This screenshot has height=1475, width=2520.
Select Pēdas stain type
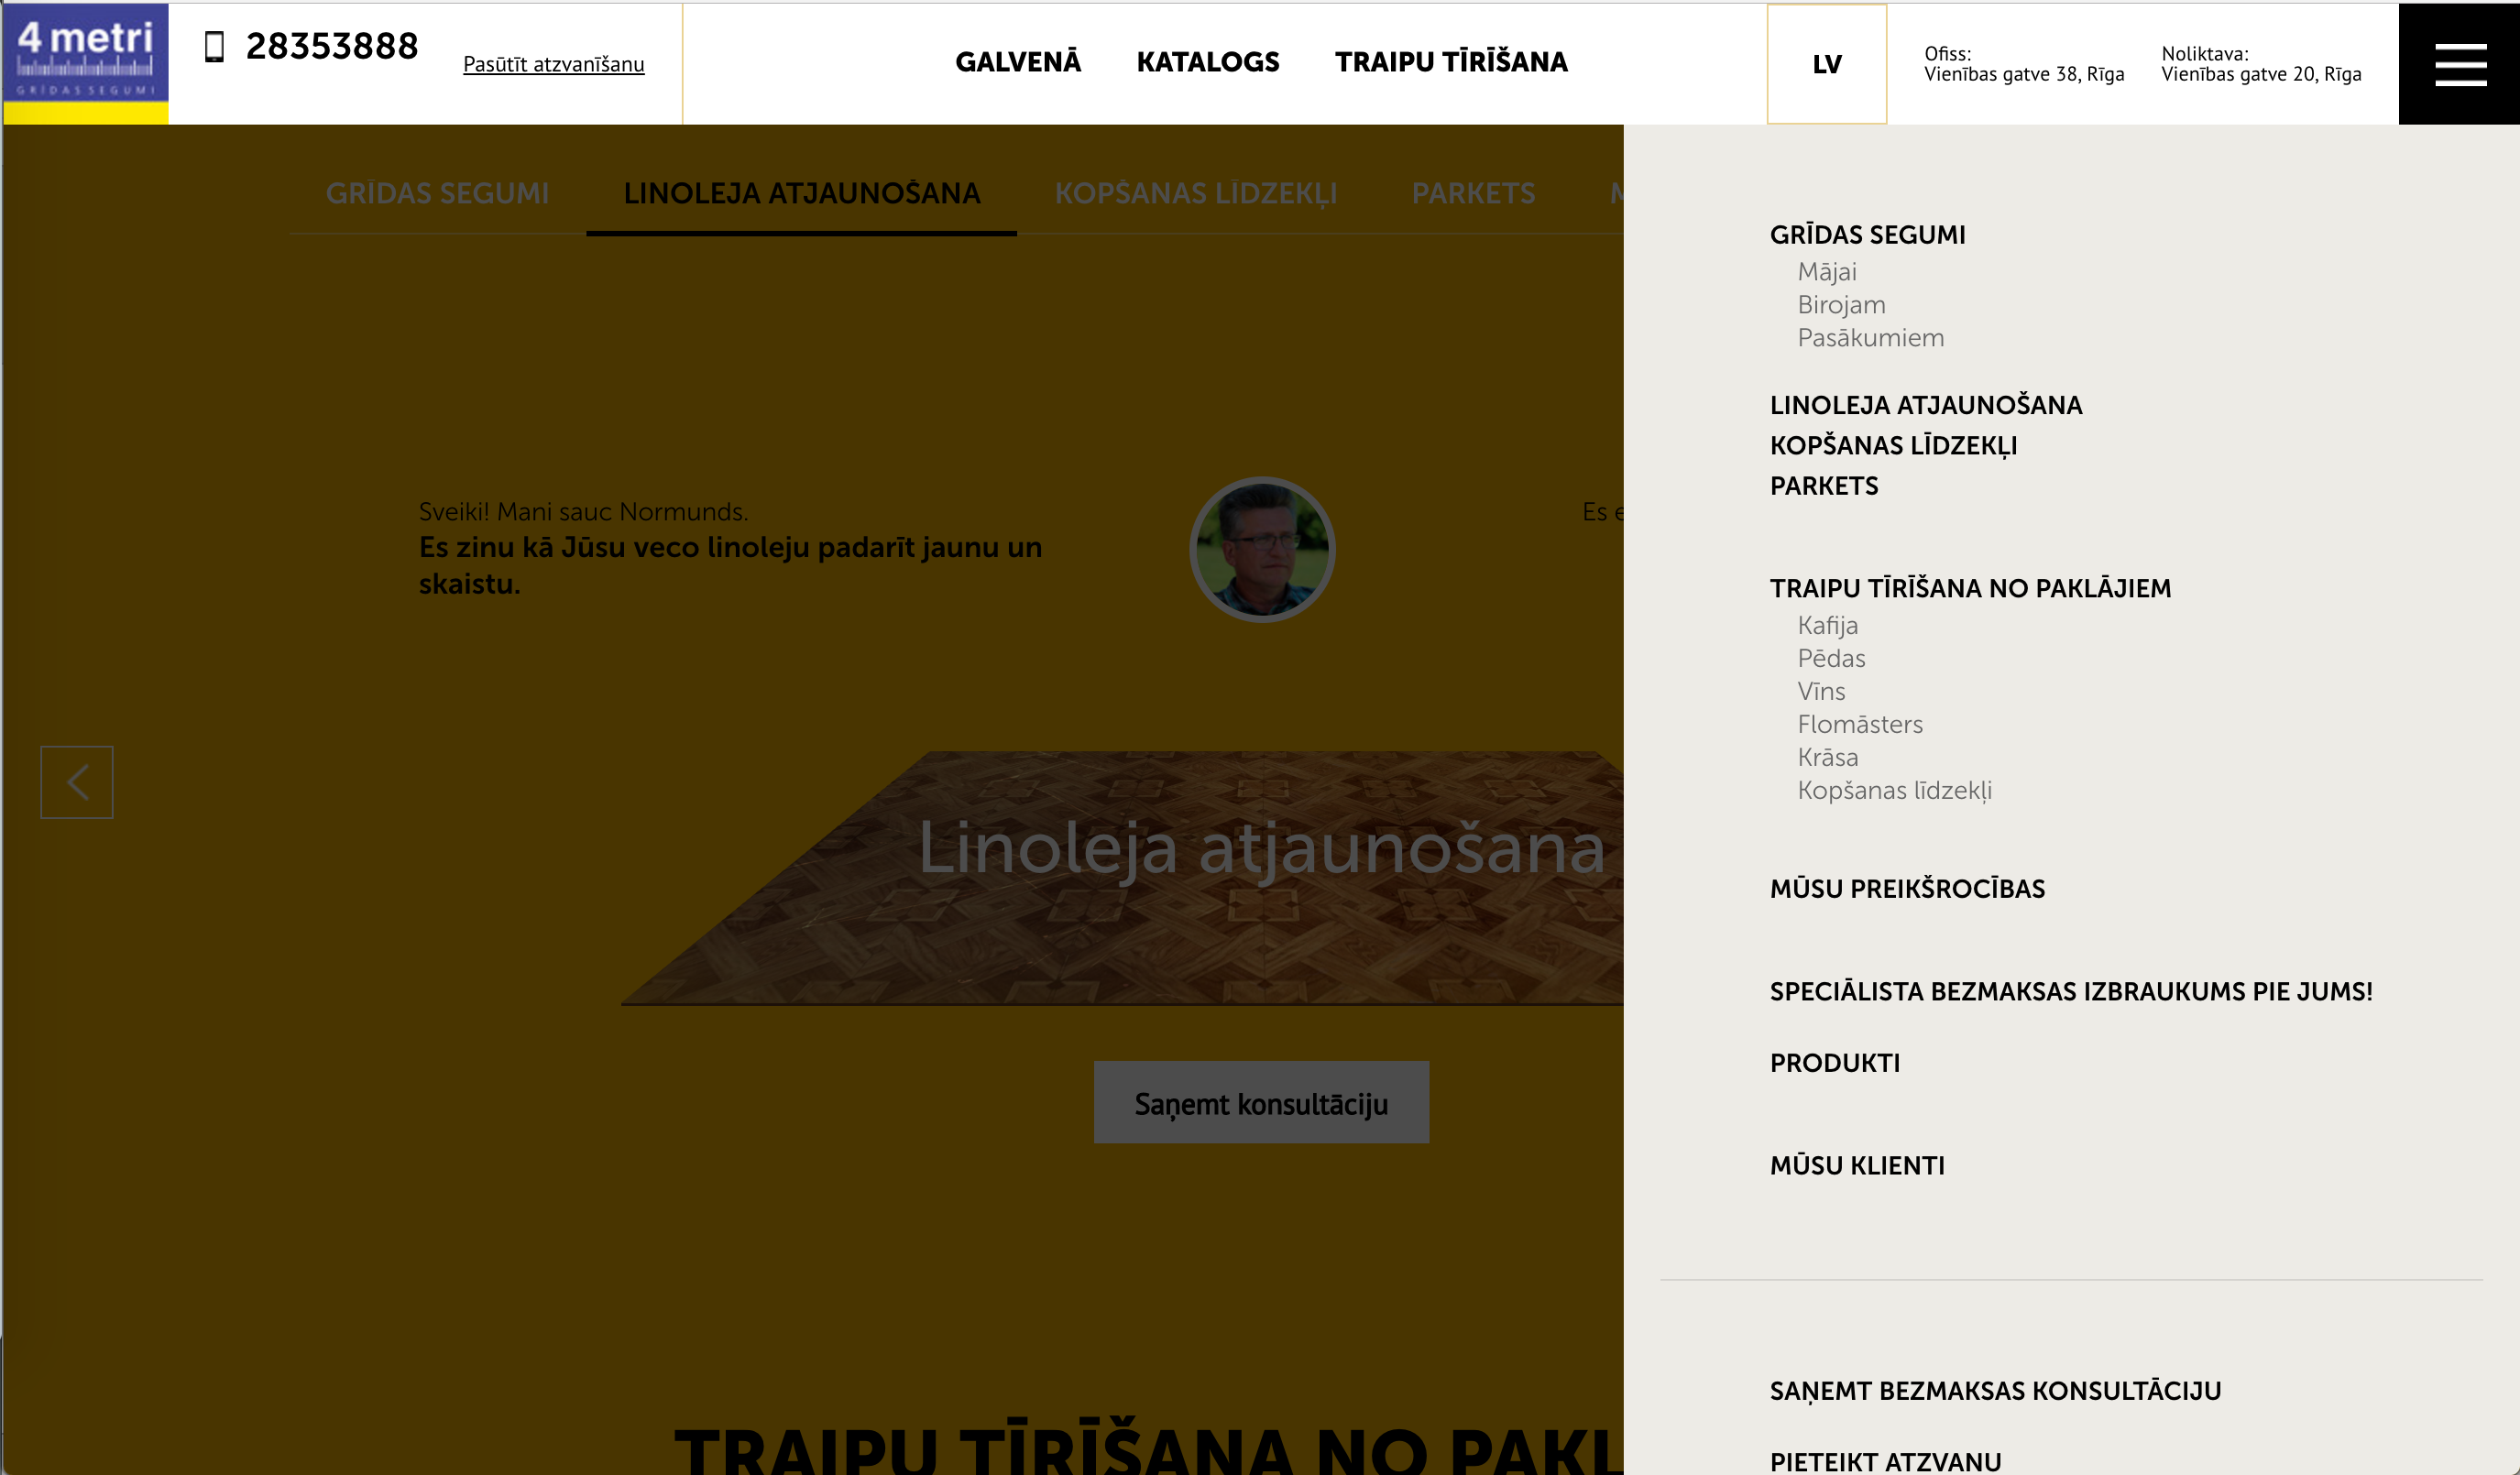click(1831, 658)
